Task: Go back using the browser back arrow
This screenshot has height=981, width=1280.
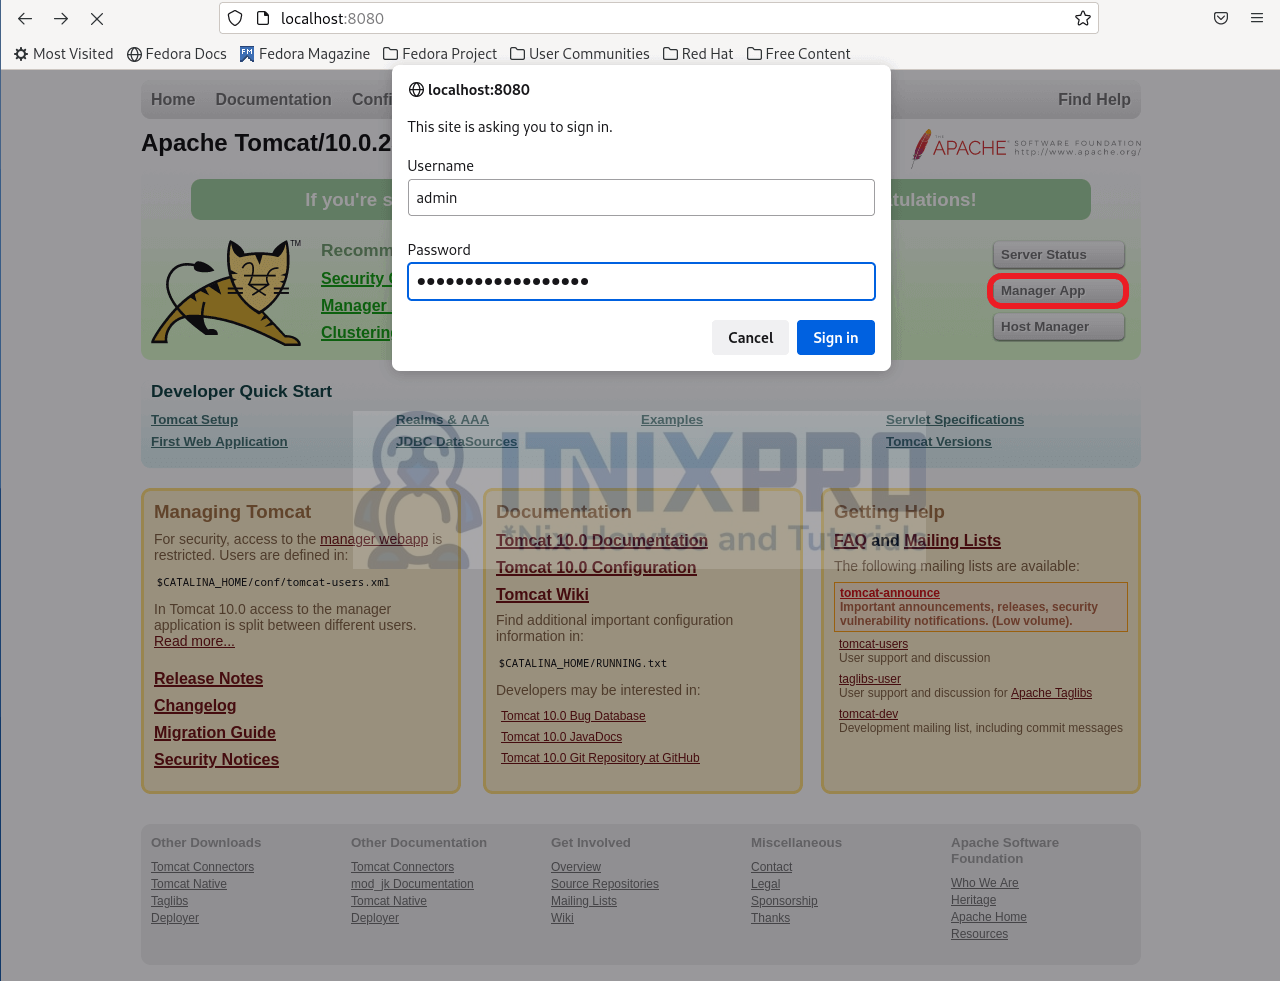Action: click(25, 18)
